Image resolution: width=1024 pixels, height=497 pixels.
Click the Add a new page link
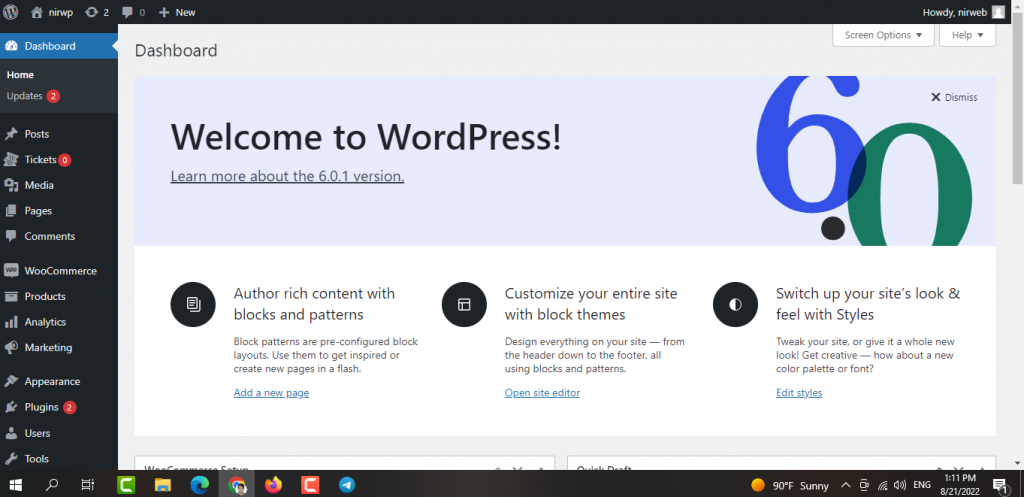point(271,393)
